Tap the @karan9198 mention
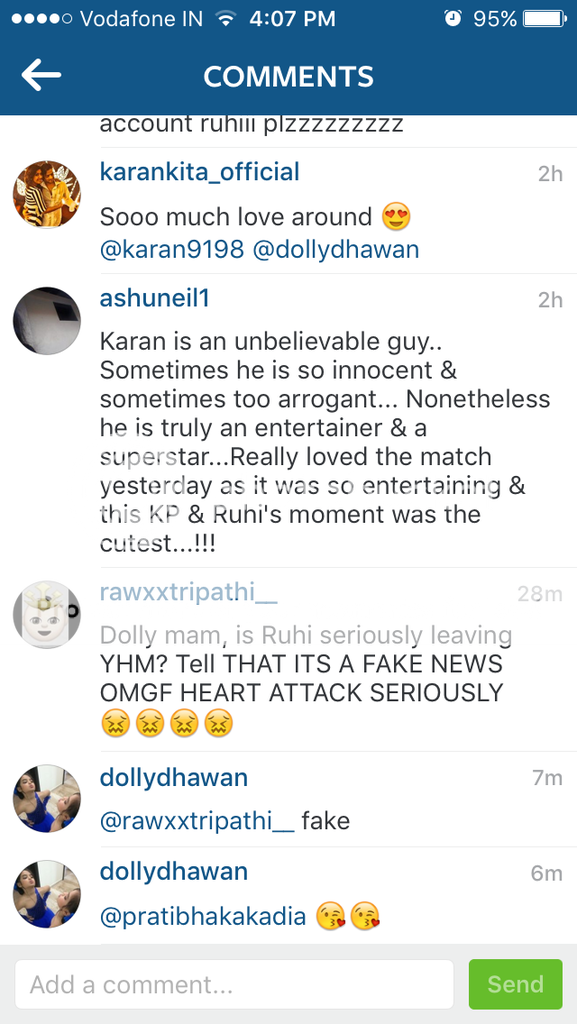Screen dimensions: 577x1024 pos(172,249)
